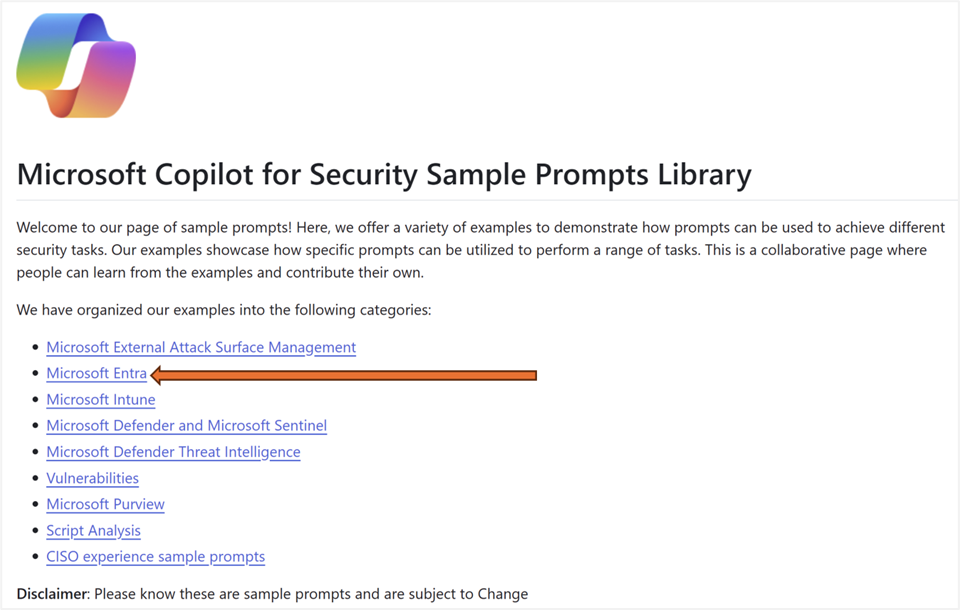
Task: Select Microsoft Defender Threat Intelligence link
Action: tap(173, 452)
